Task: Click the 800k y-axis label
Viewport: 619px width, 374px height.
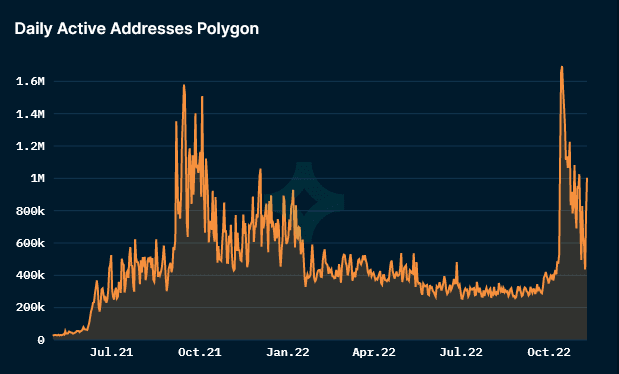Action: (30, 211)
